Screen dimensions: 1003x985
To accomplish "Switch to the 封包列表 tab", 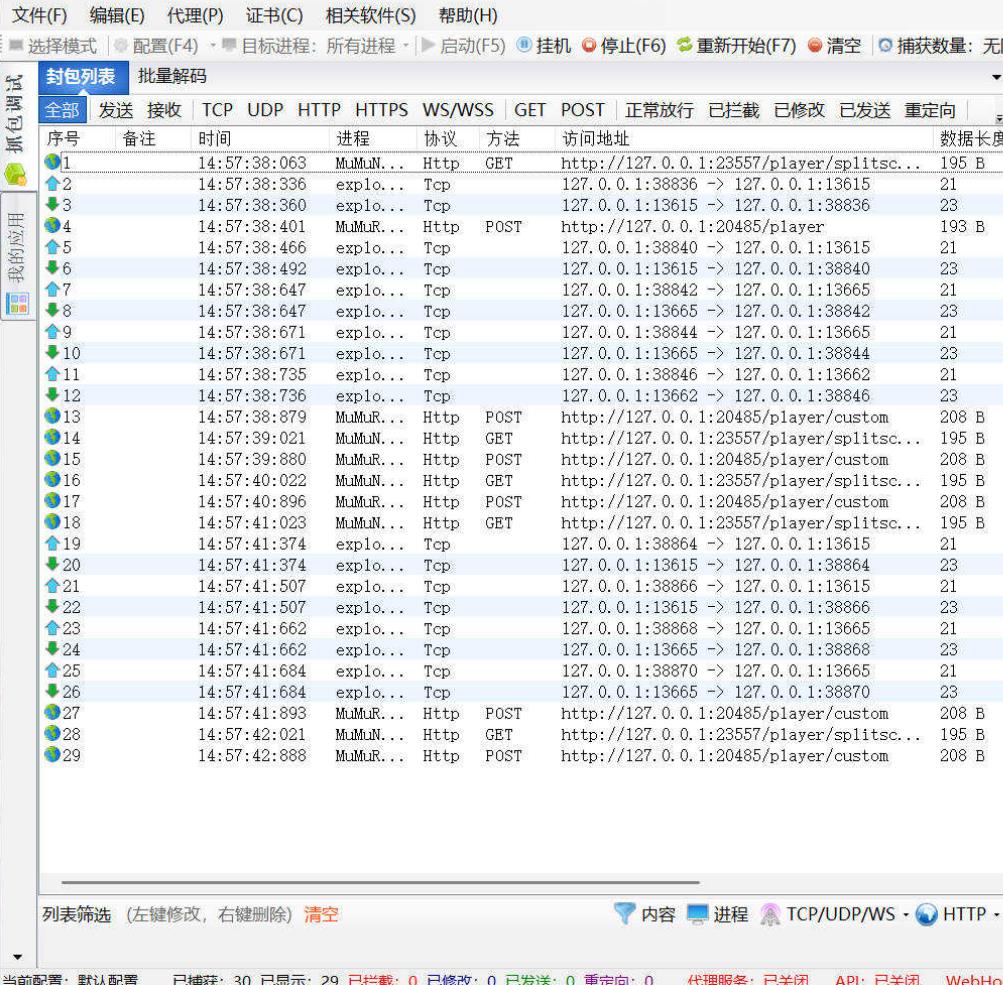I will (81, 77).
